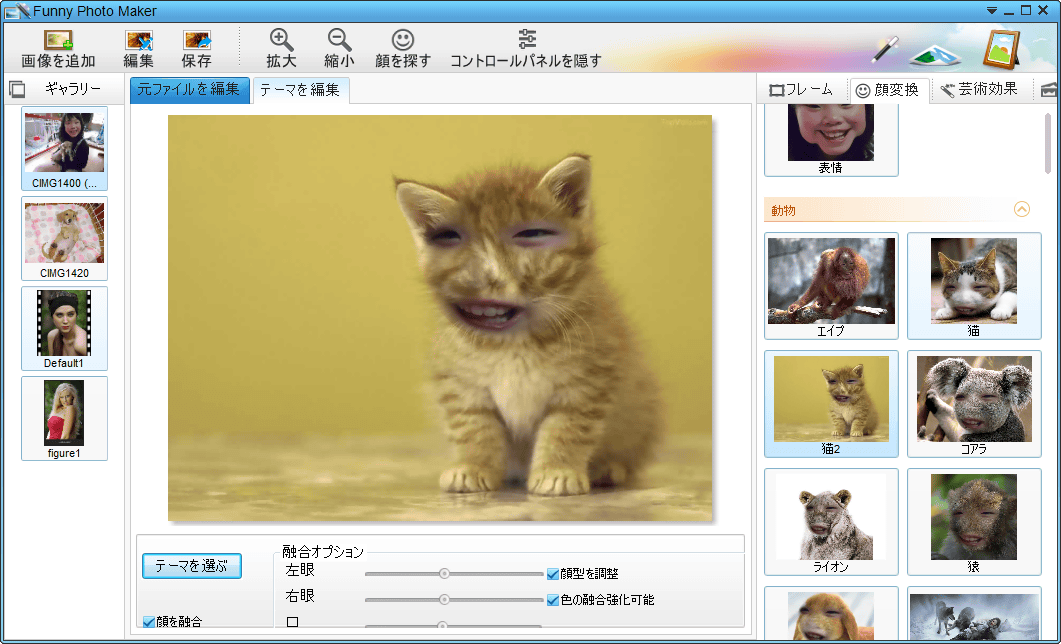The height and width of the screenshot is (644, 1061).
Task: Adjust the 口 slider handle
Action: click(442, 626)
